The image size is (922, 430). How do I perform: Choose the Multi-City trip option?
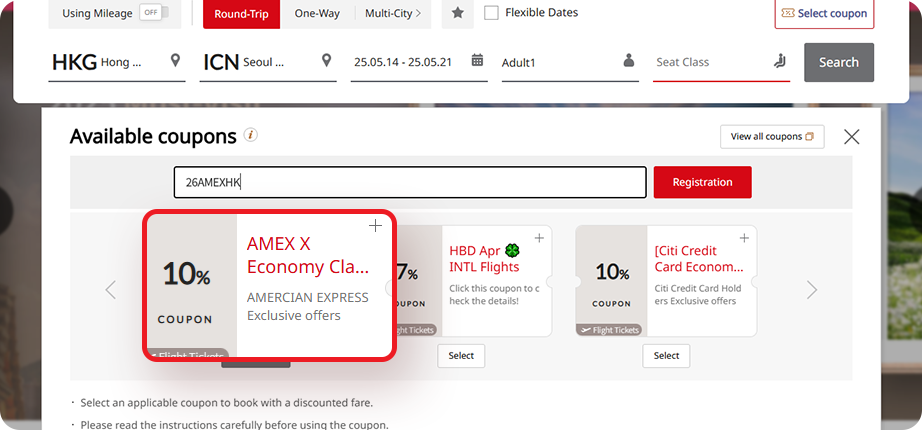392,14
